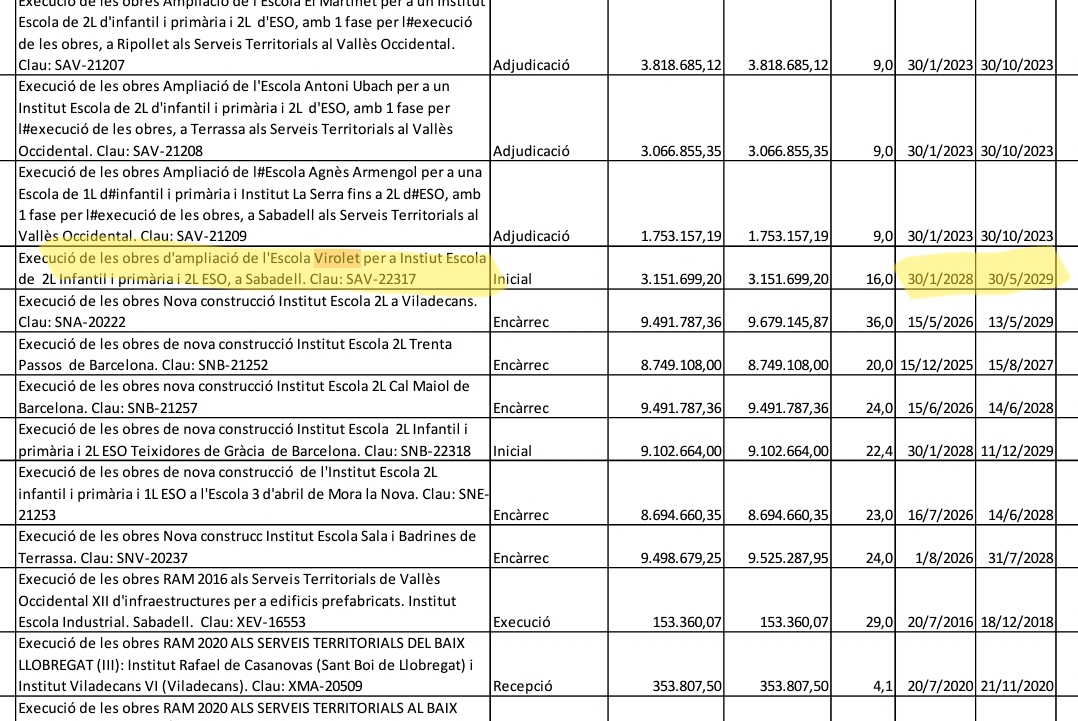Click the start date 15/12/2025

[x=936, y=365]
